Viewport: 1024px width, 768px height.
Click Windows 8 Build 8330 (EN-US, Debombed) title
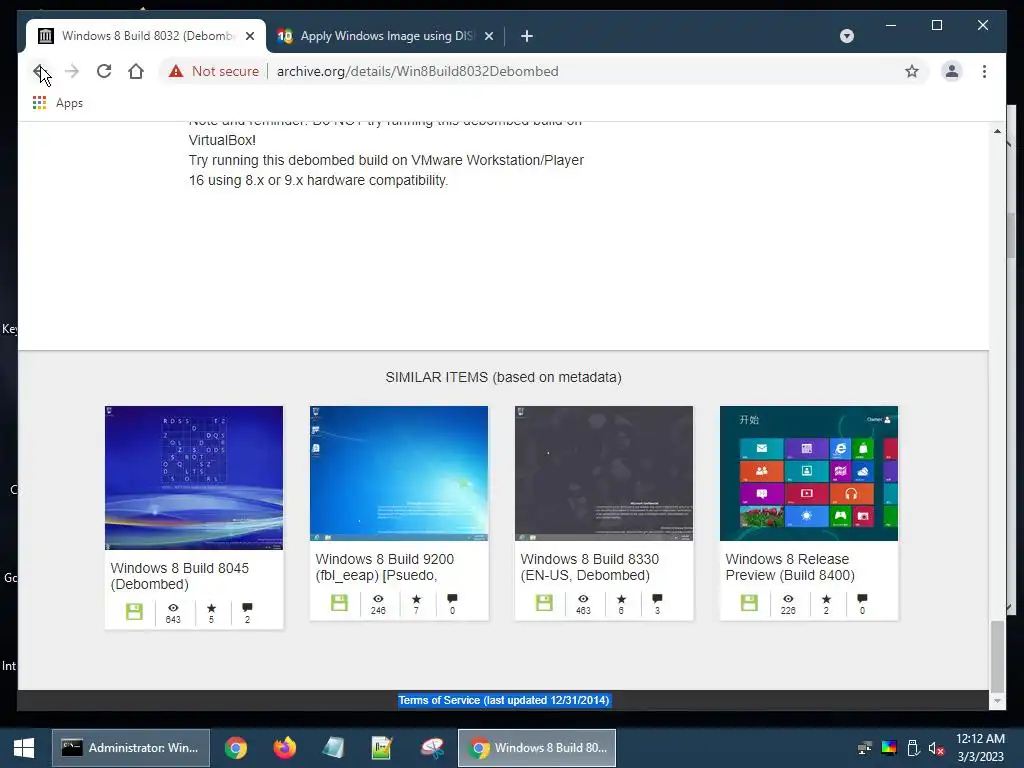click(x=590, y=567)
